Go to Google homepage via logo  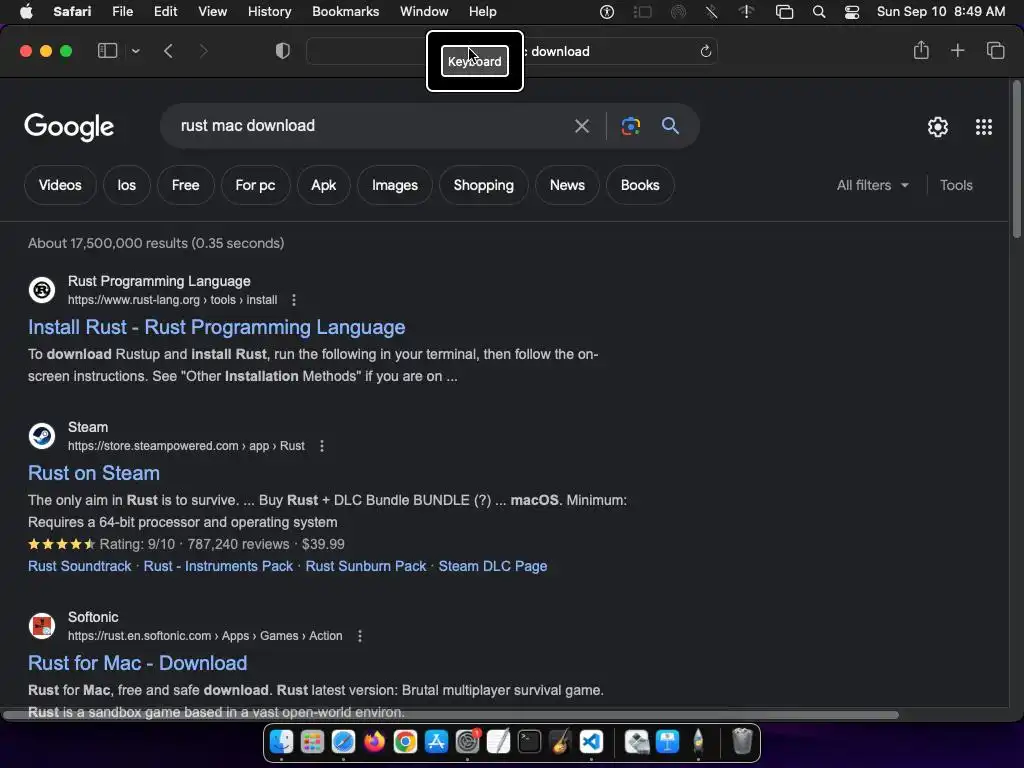(69, 127)
